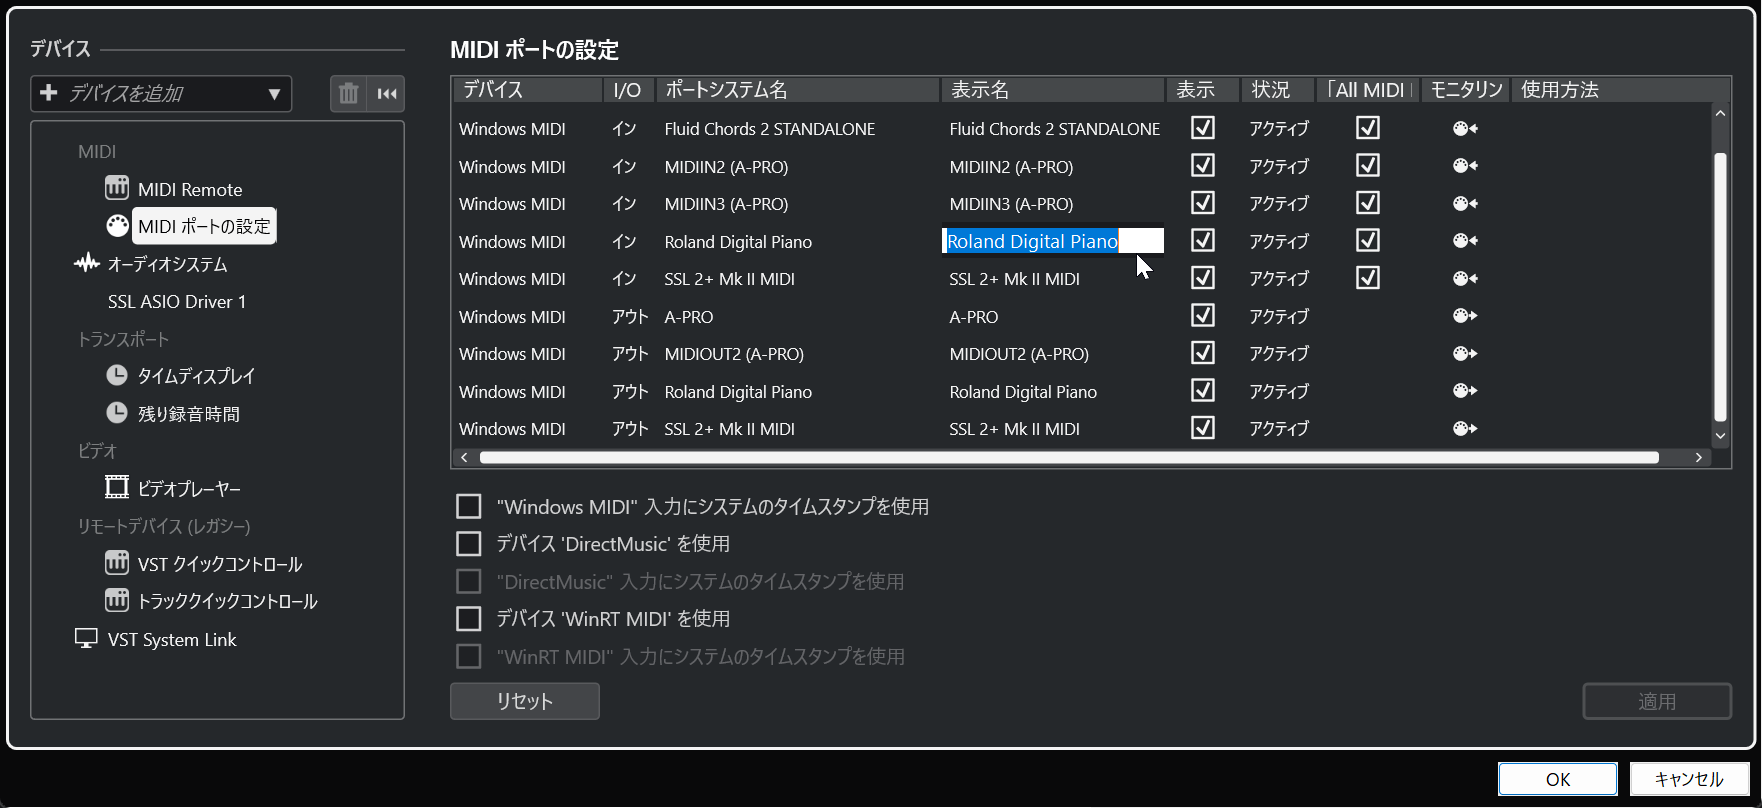Image resolution: width=1762 pixels, height=808 pixels.
Task: Toggle 表示 checkbox for Fluid Chords 2 STANDALONE
Action: [1203, 128]
